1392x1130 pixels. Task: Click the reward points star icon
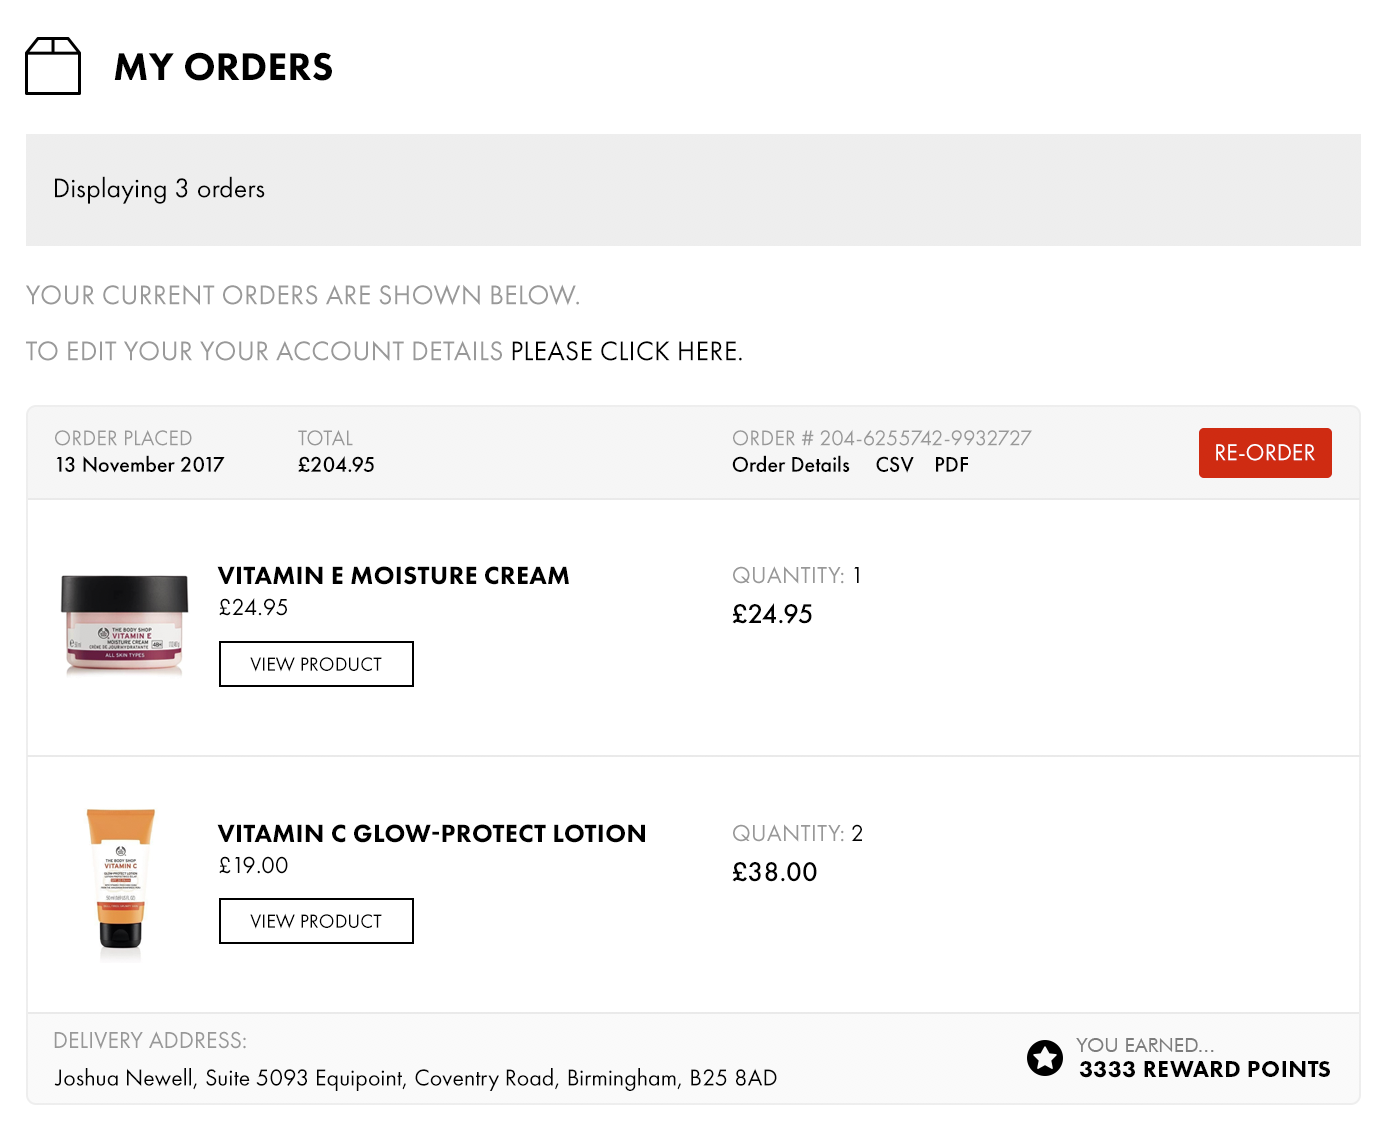pyautogui.click(x=1045, y=1057)
